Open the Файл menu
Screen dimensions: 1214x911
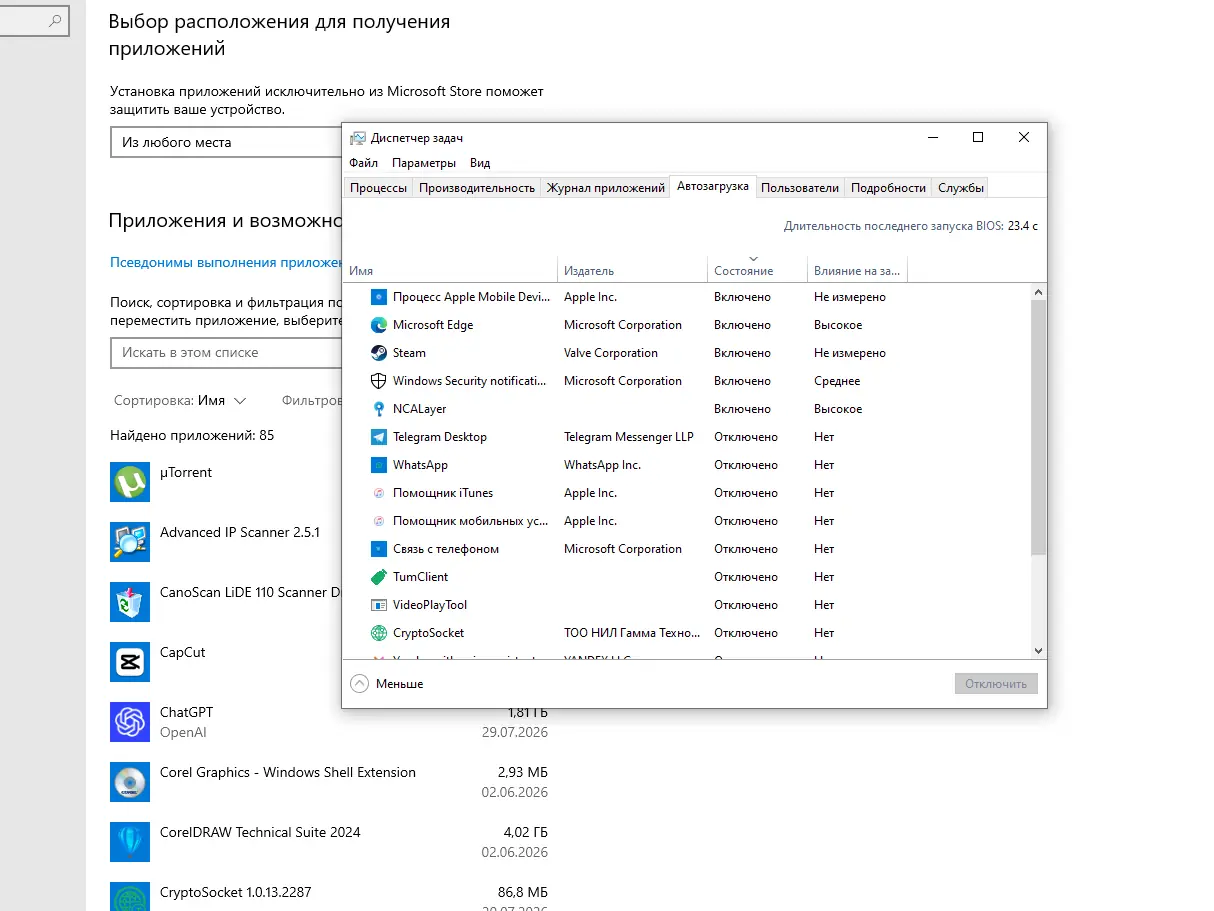pyautogui.click(x=364, y=163)
